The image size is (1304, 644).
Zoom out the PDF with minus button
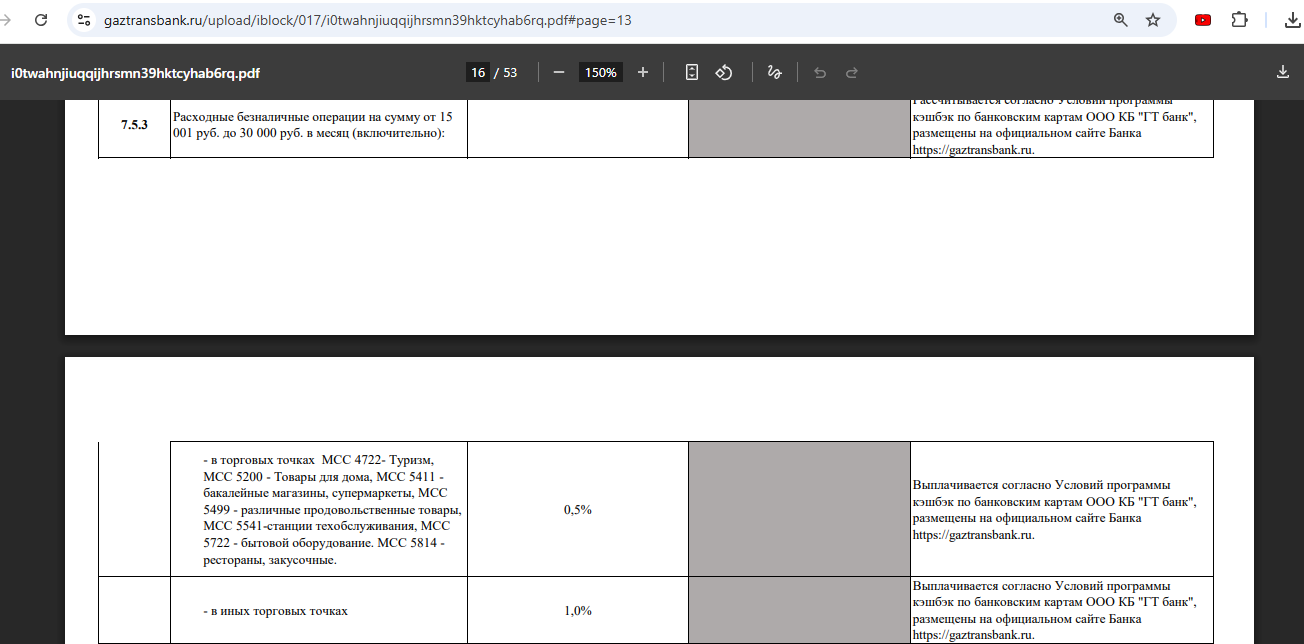(559, 72)
